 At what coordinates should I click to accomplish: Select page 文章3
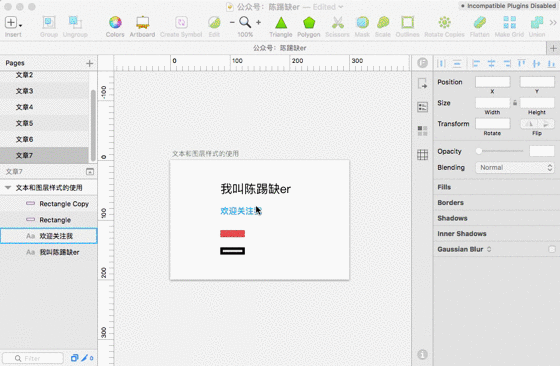(44, 91)
